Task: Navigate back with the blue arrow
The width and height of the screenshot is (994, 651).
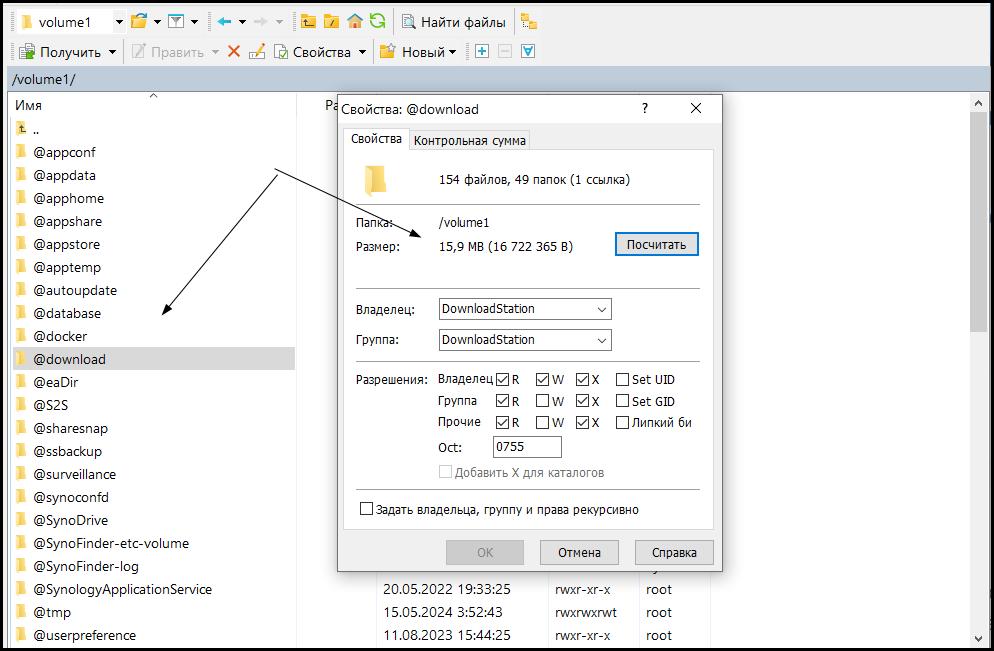Action: coord(224,21)
